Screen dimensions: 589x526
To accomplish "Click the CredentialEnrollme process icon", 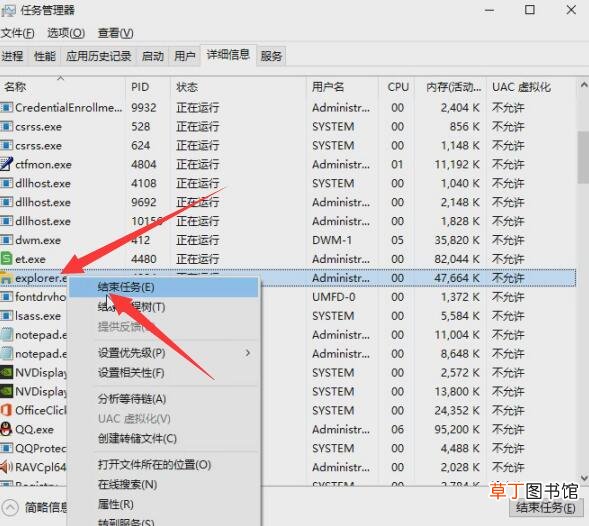I will (x=6, y=107).
